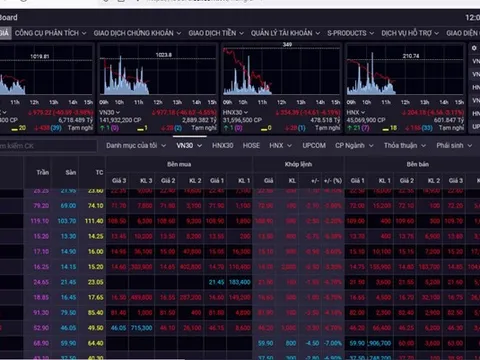
Task: Select the -7.00% change cell
Action: pyautogui.click(x=333, y=343)
